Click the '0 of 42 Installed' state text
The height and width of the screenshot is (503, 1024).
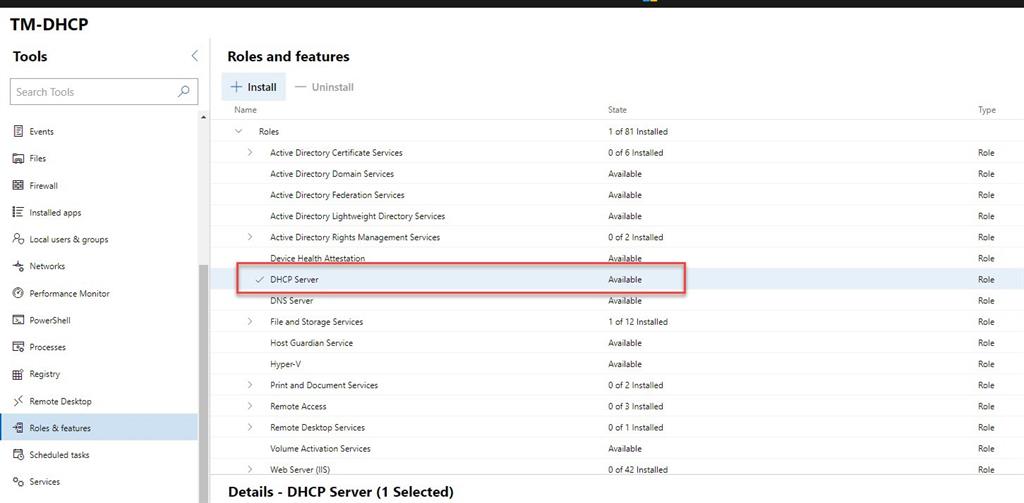click(638, 469)
